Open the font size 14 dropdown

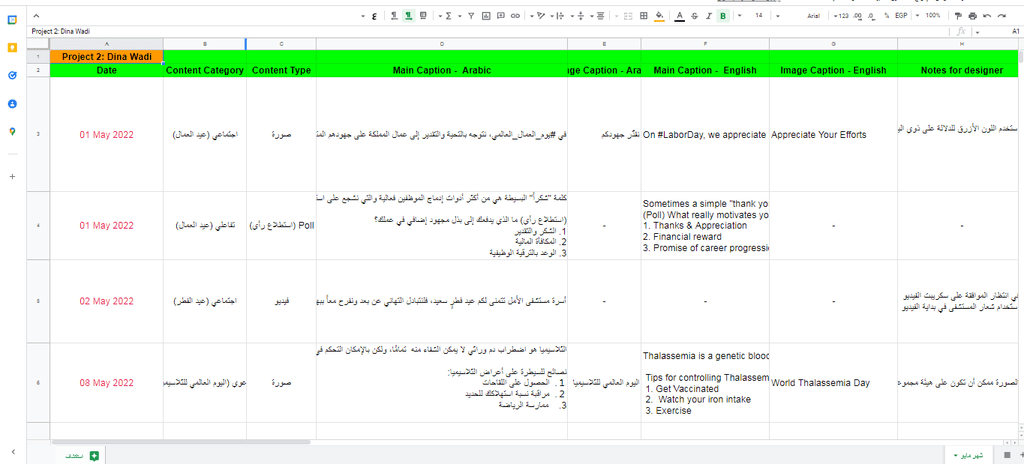click(x=751, y=16)
